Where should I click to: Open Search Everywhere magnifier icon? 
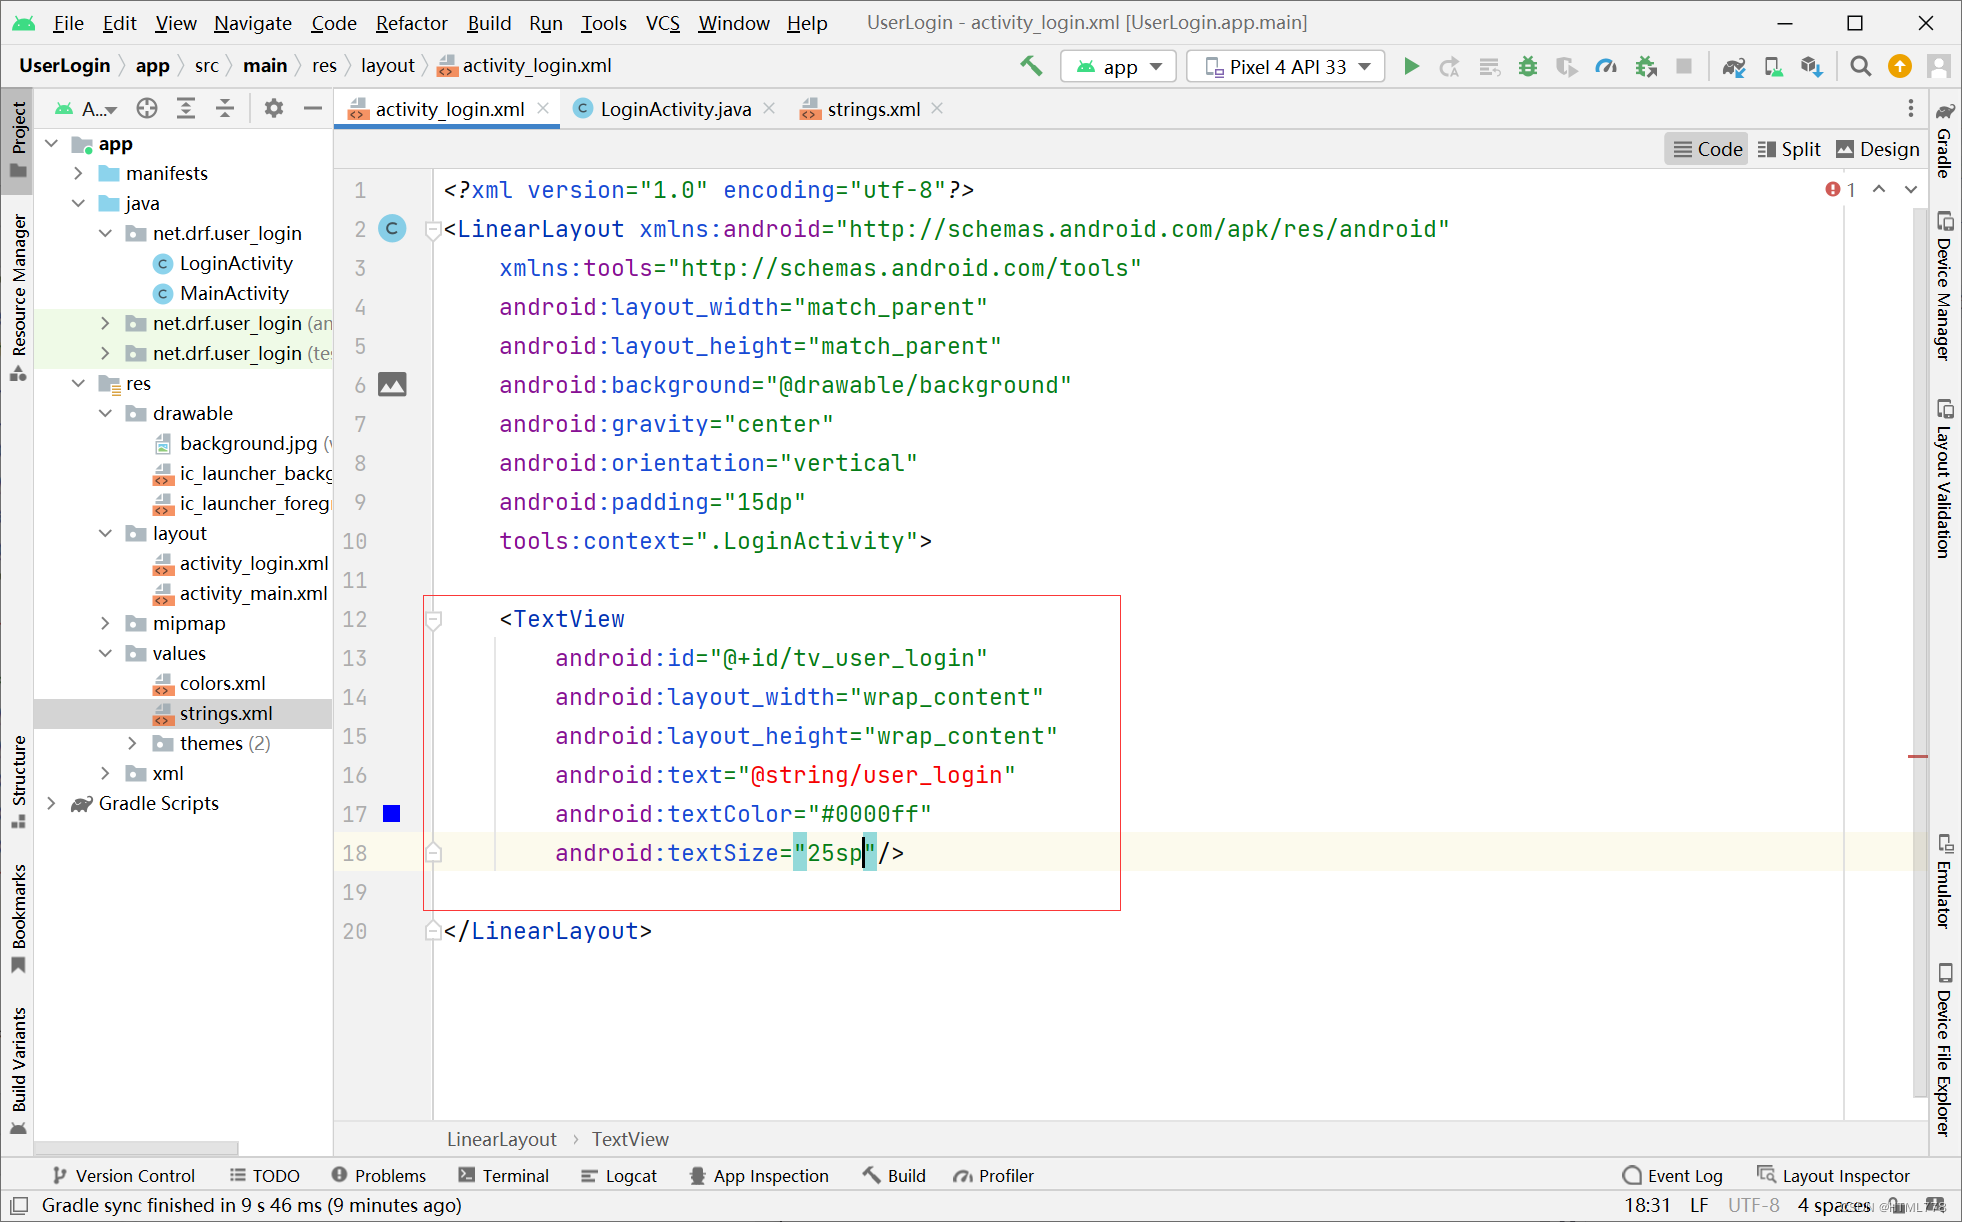[x=1860, y=66]
